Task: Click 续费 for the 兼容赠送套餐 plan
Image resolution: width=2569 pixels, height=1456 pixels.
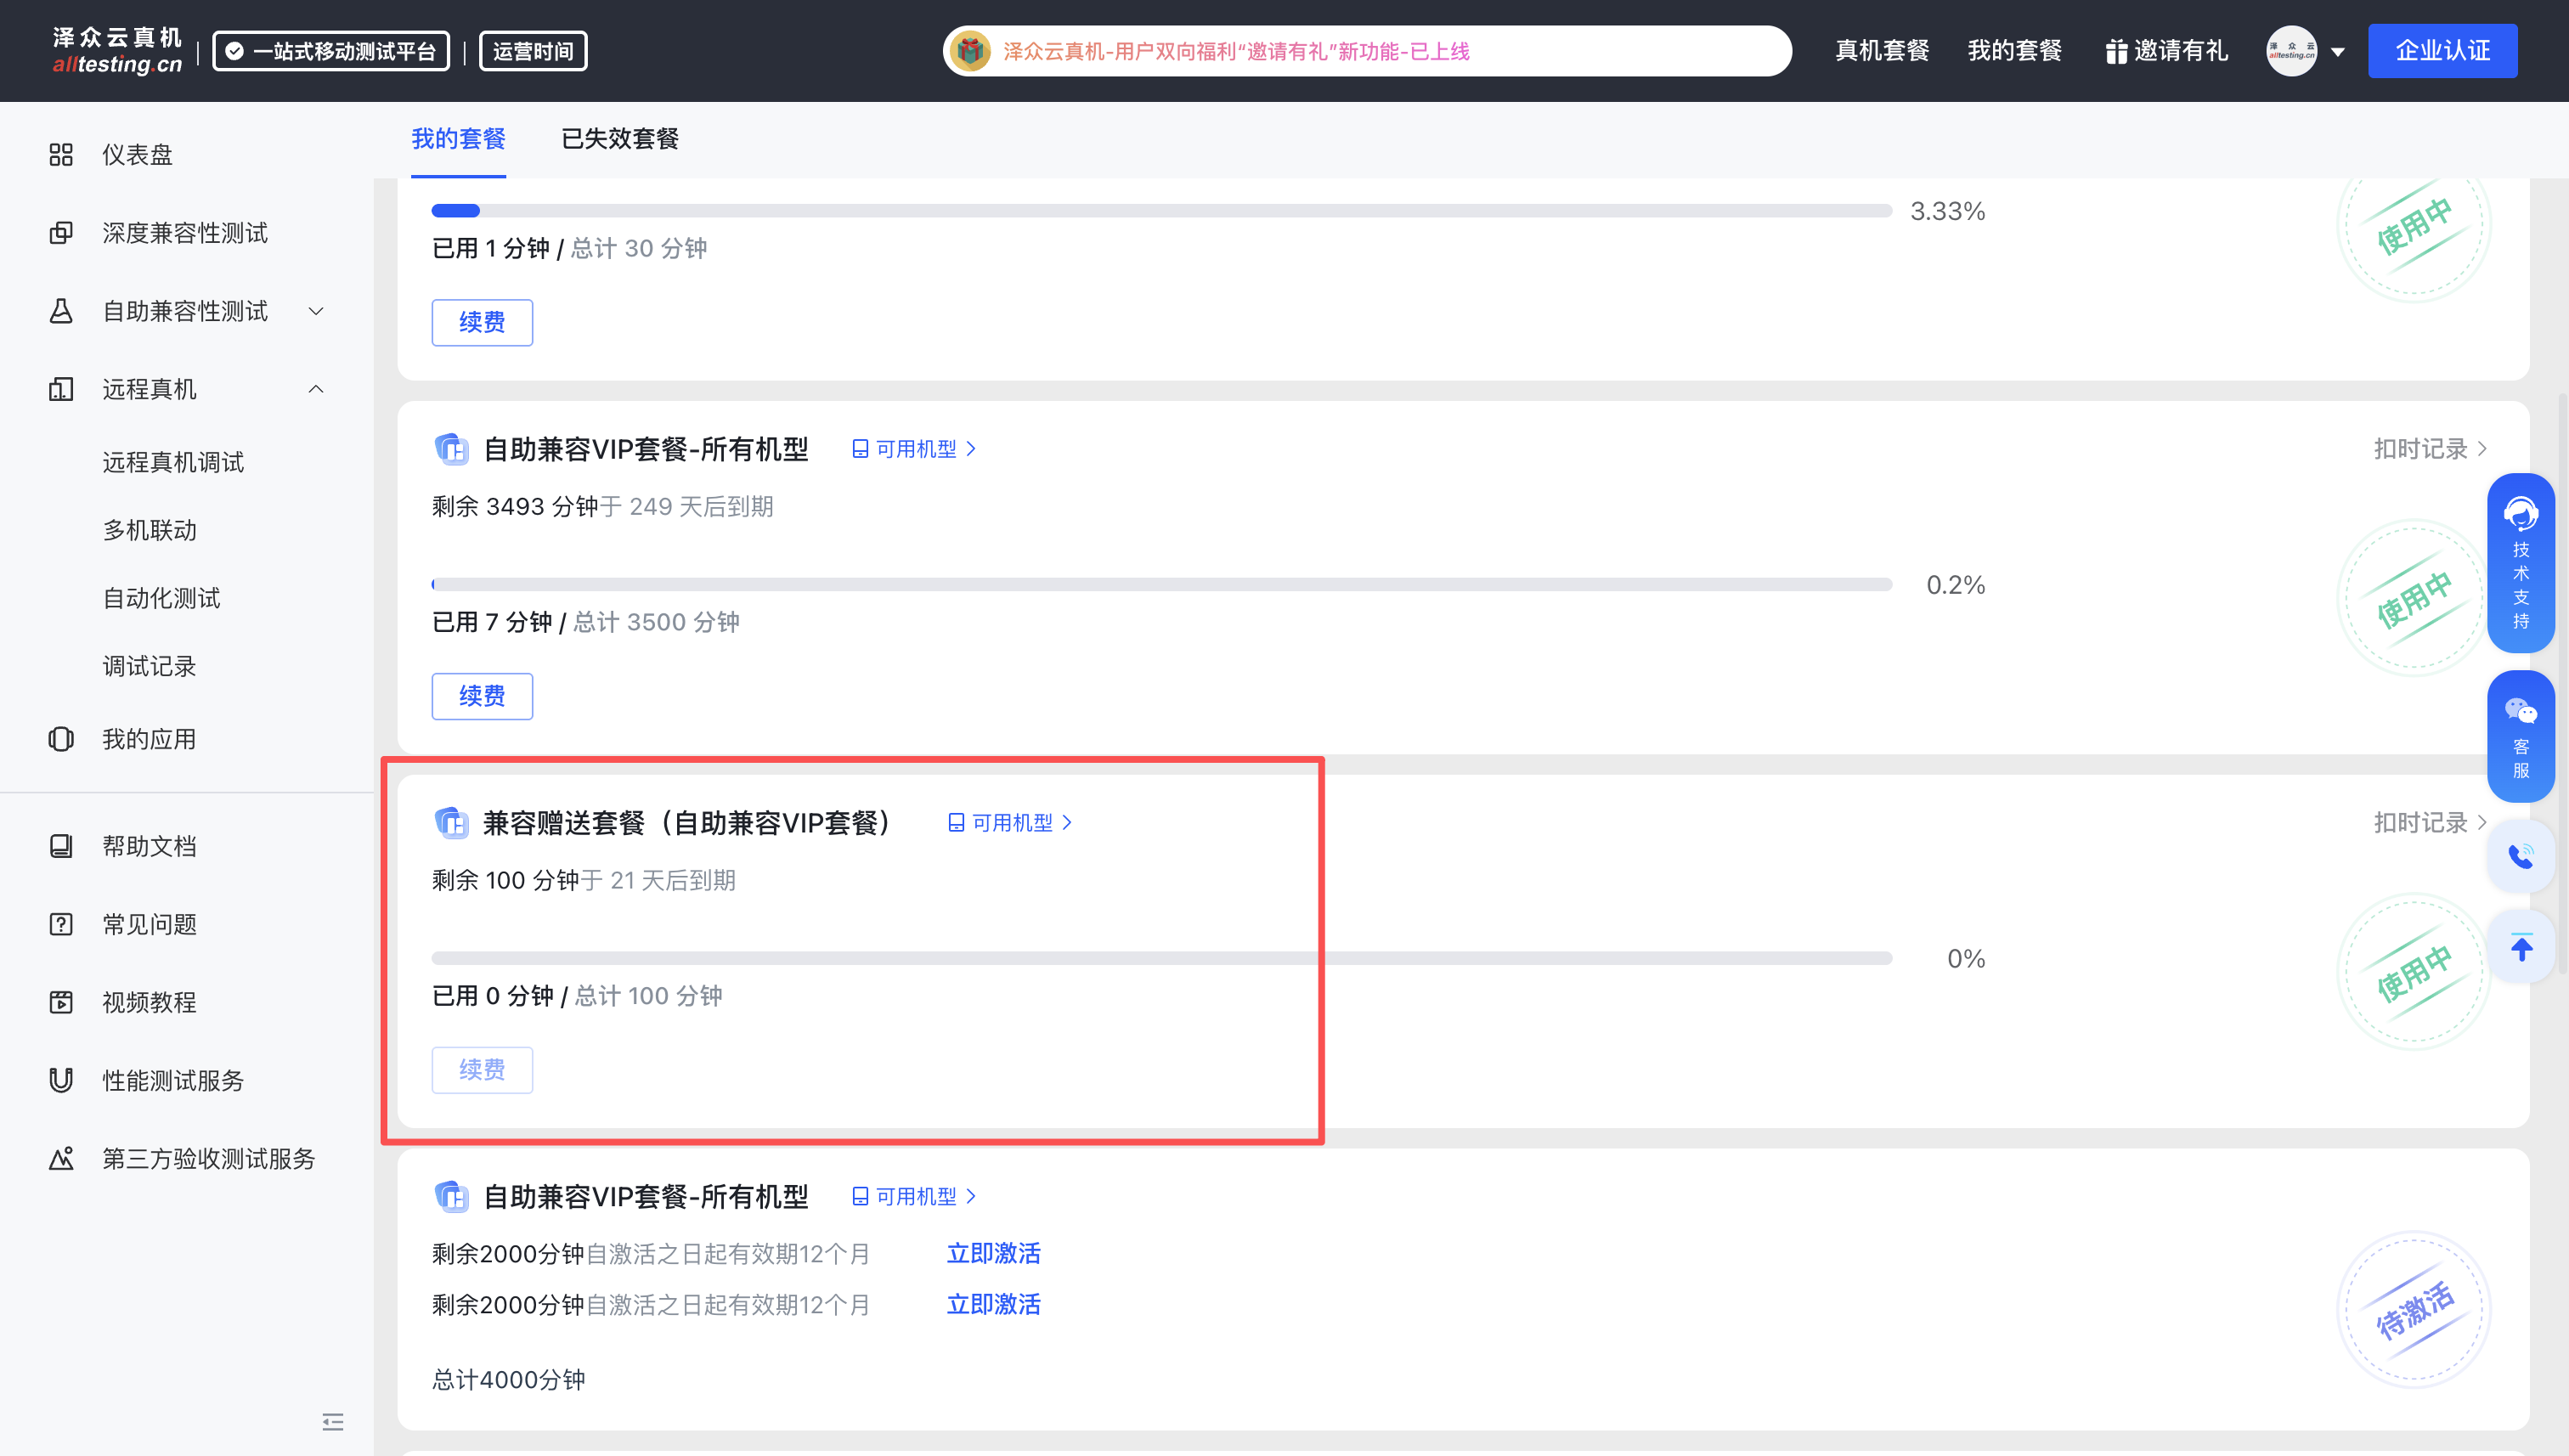Action: click(x=482, y=1069)
